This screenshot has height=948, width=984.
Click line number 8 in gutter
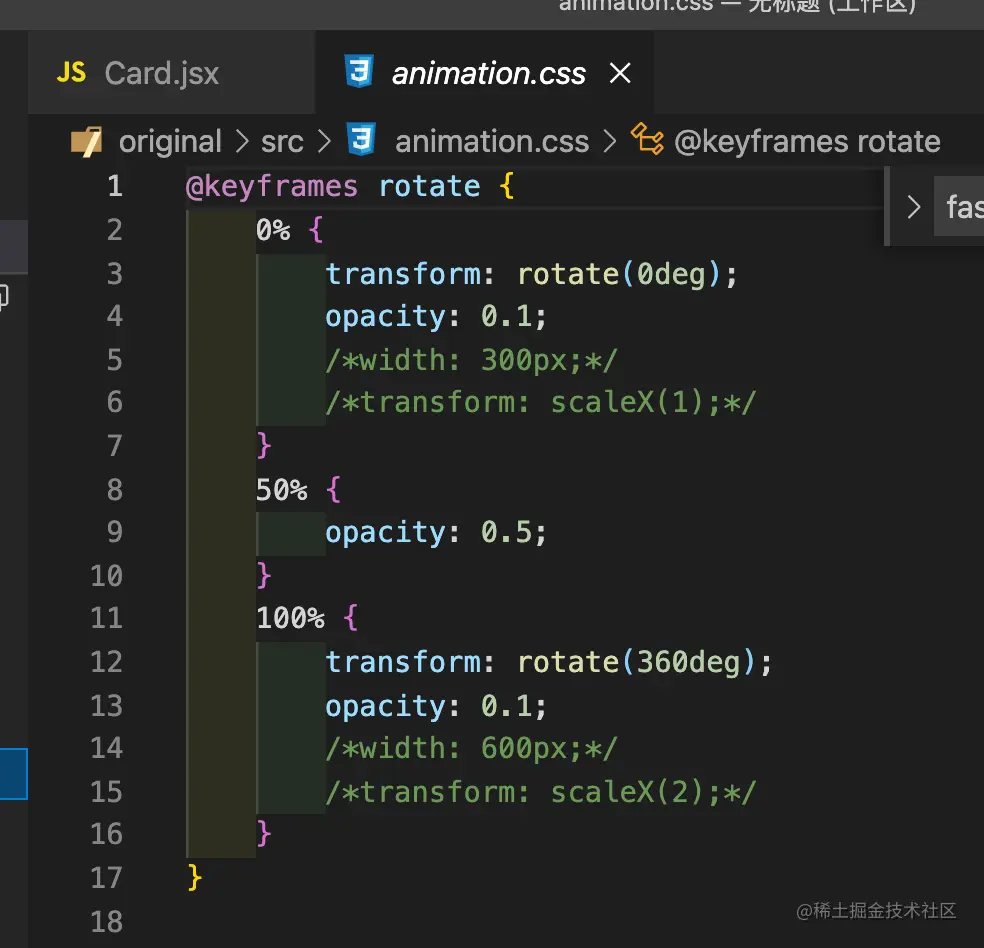tap(114, 490)
